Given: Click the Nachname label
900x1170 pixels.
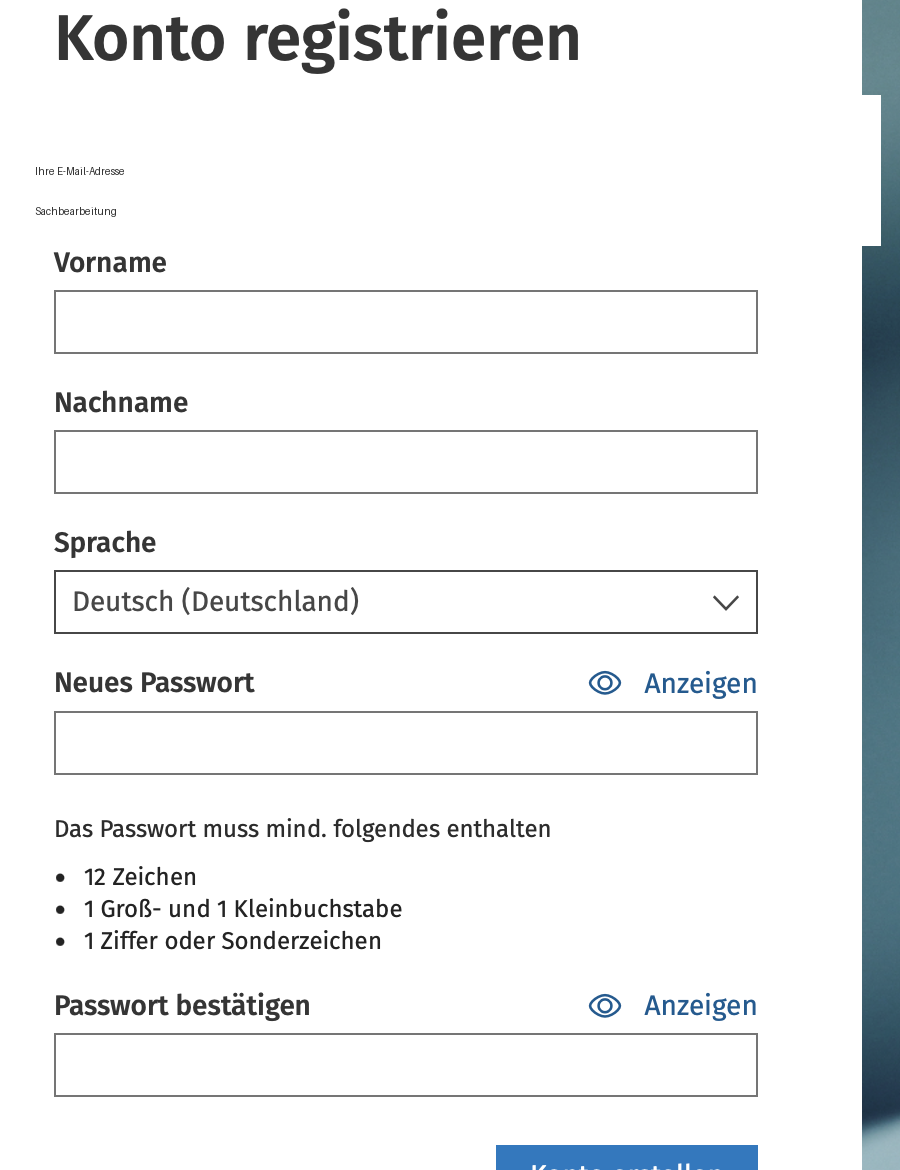Looking at the screenshot, I should point(121,403).
